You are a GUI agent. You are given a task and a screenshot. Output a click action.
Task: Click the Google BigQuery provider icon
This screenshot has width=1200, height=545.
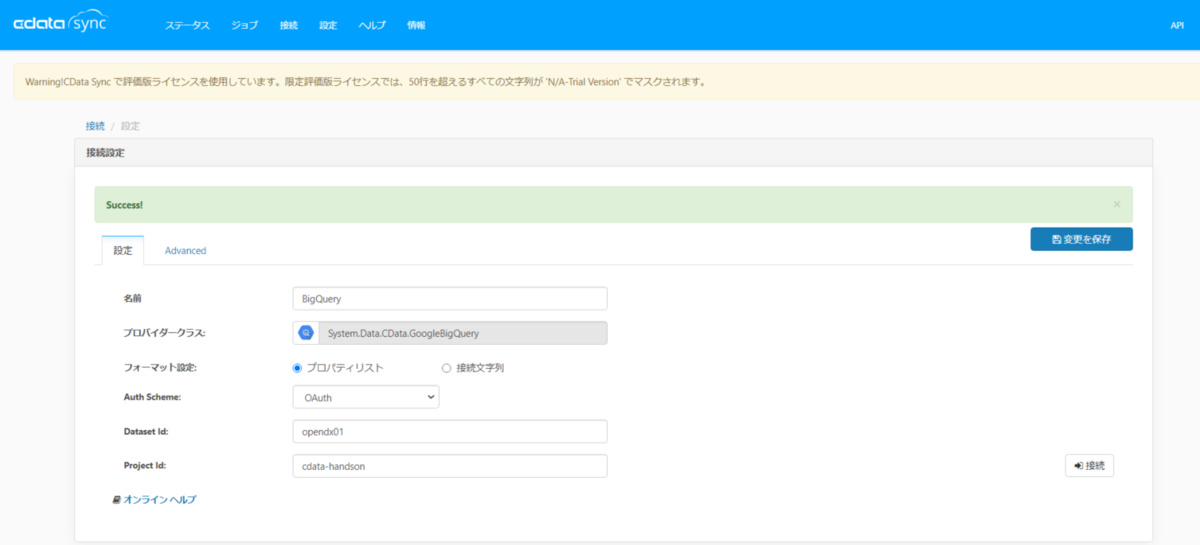point(306,333)
